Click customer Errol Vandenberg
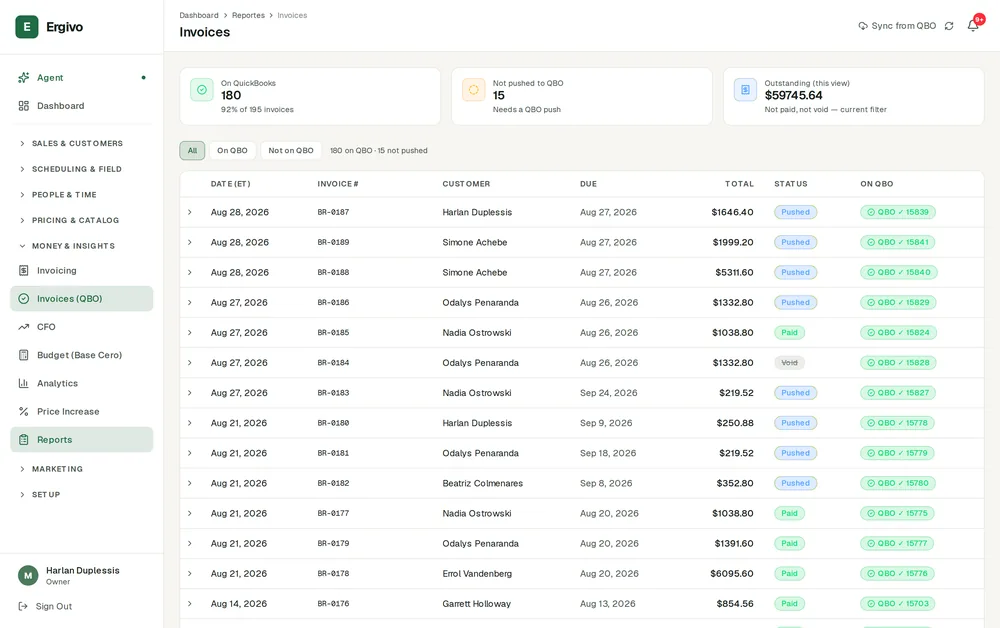This screenshot has height=628, width=1000. [477, 574]
